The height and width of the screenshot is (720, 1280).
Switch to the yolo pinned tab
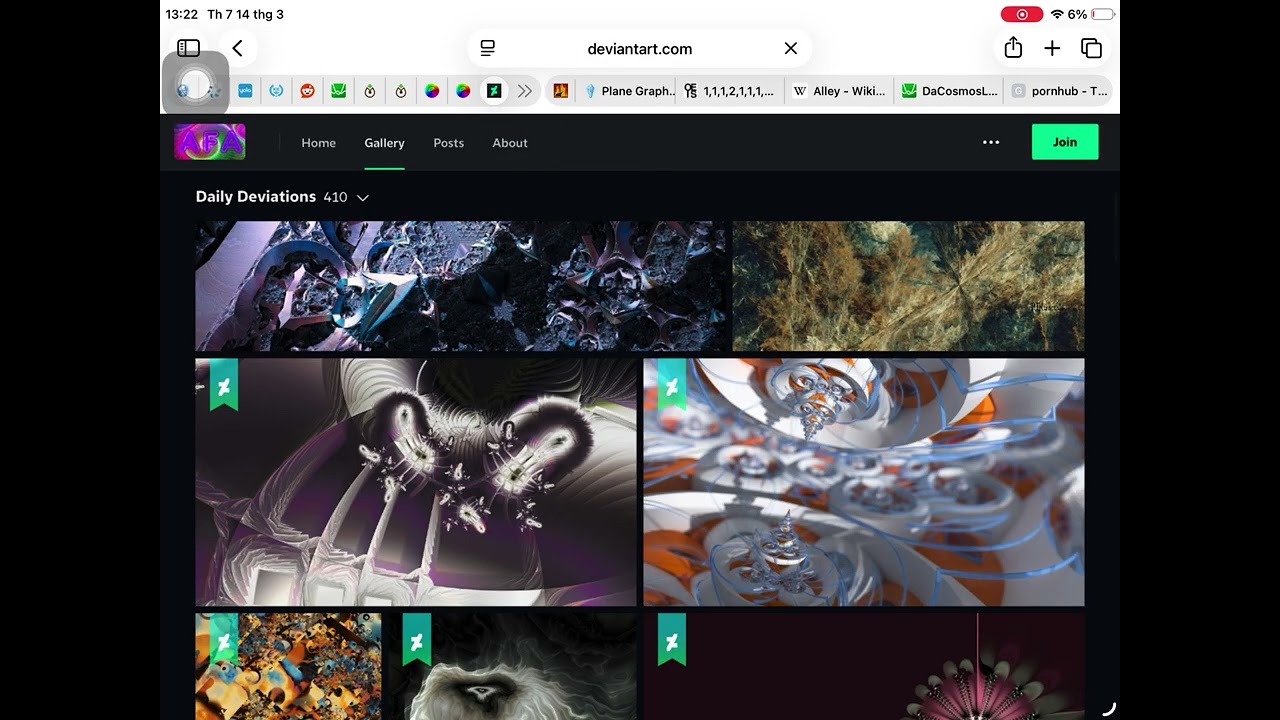tap(245, 91)
